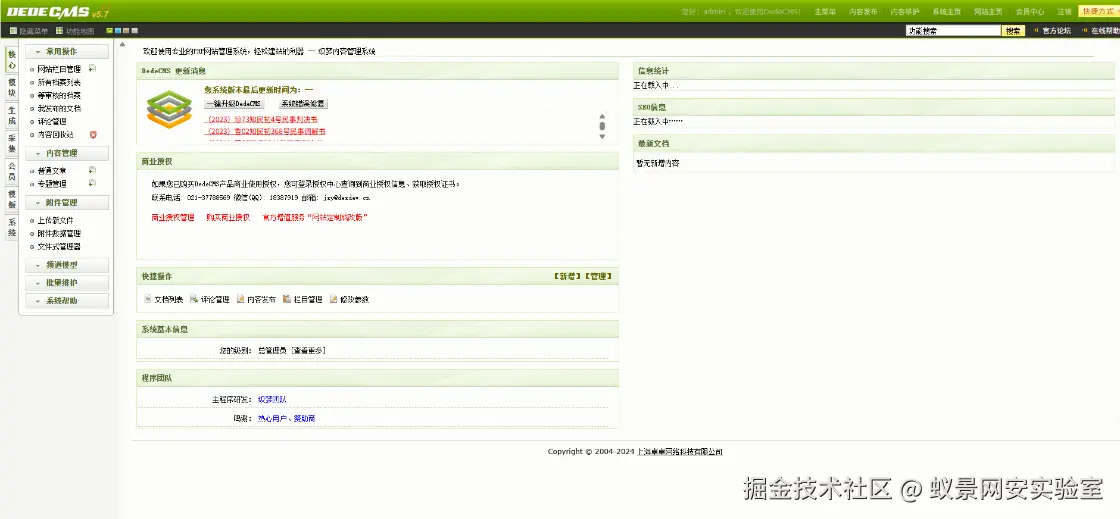1120x519 pixels.
Task: Open the 上传新文件 sidebar item
Action: point(55,221)
